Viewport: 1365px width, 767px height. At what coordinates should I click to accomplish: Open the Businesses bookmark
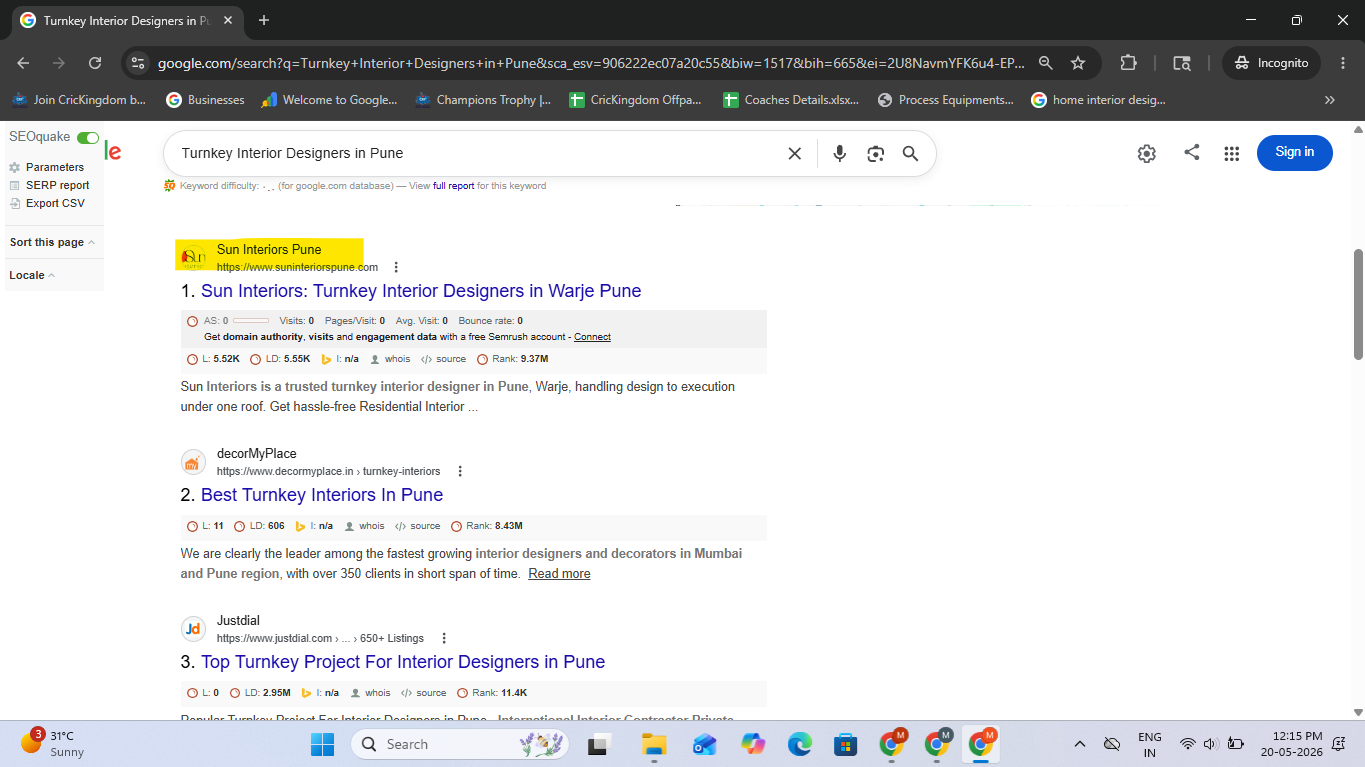[205, 100]
